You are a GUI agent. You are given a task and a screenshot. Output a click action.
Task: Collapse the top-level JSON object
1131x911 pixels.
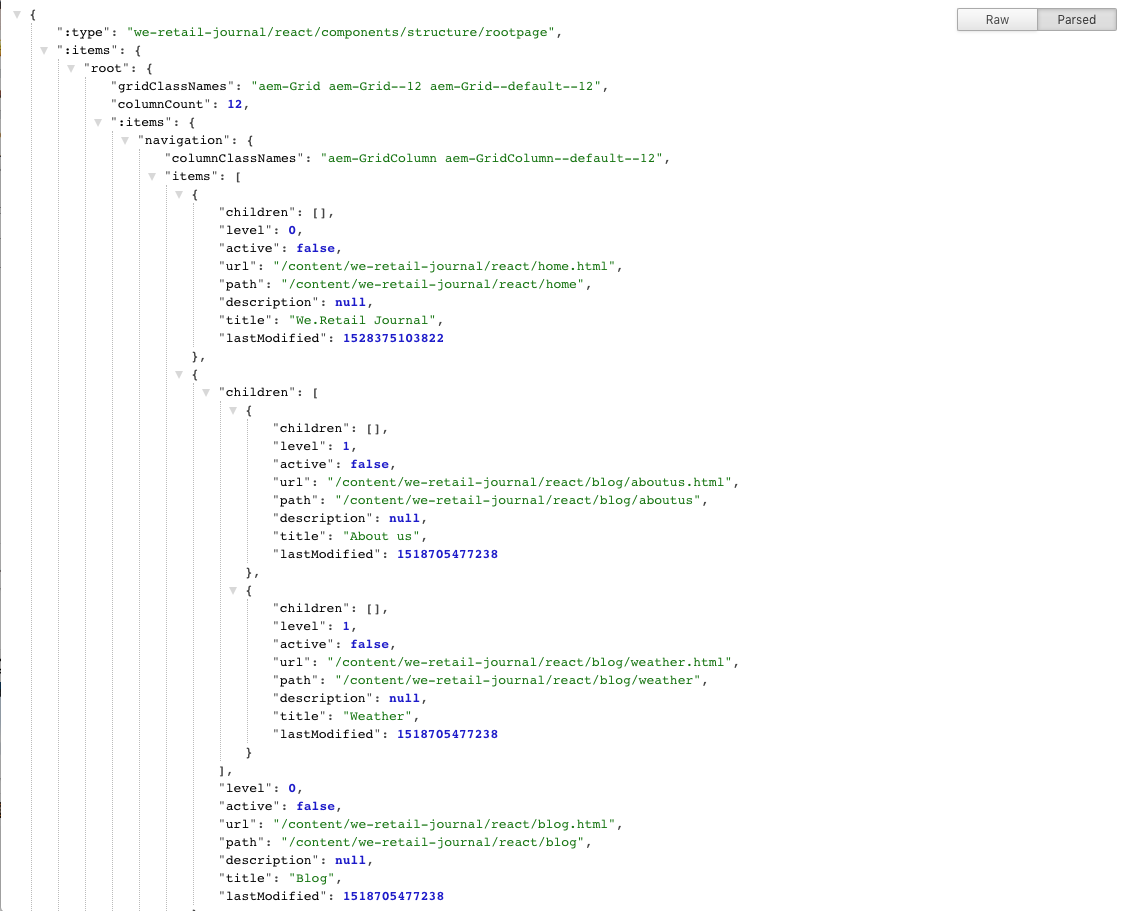click(17, 14)
